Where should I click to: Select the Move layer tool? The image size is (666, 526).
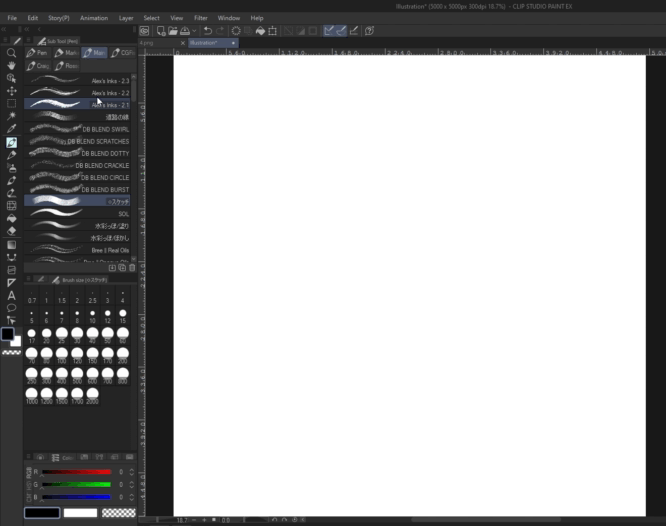click(x=11, y=91)
